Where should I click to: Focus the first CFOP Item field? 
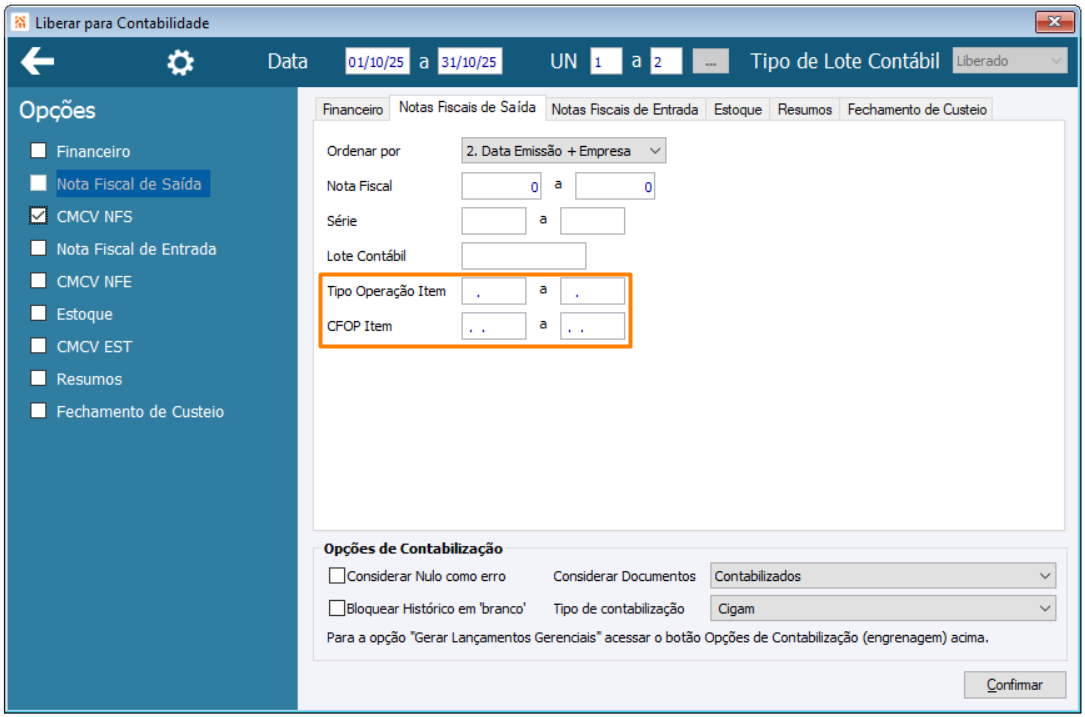point(494,326)
